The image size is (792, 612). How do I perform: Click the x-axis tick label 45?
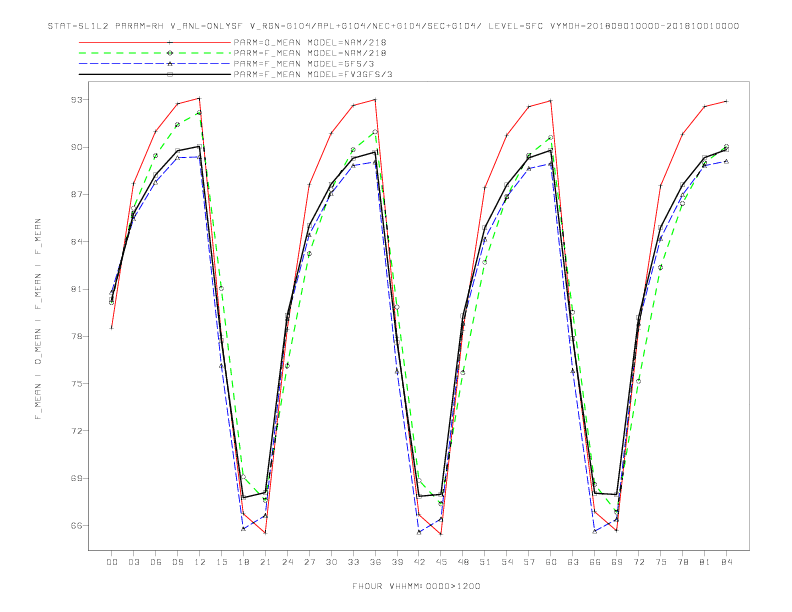click(441, 562)
